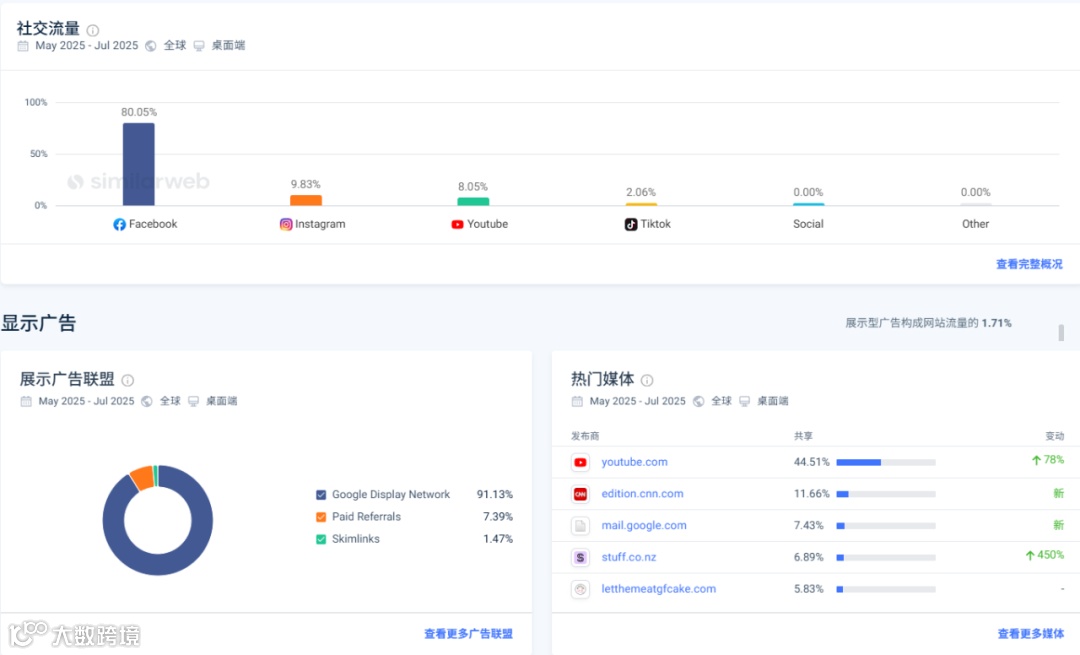The height and width of the screenshot is (655, 1080).
Task: Click the Other label on chart axis
Action: [975, 225]
